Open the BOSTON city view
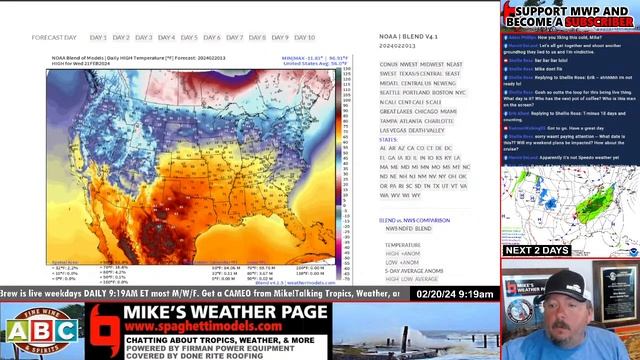Viewport: 640px width, 360px height. pos(442,93)
